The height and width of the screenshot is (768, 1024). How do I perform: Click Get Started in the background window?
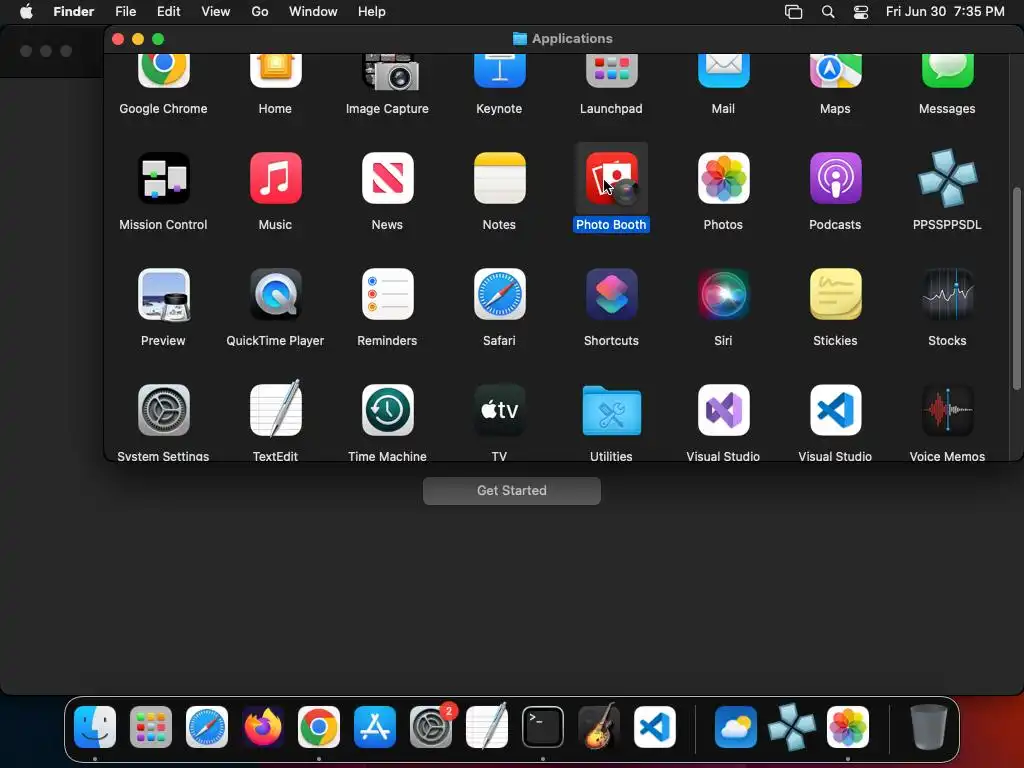point(512,490)
